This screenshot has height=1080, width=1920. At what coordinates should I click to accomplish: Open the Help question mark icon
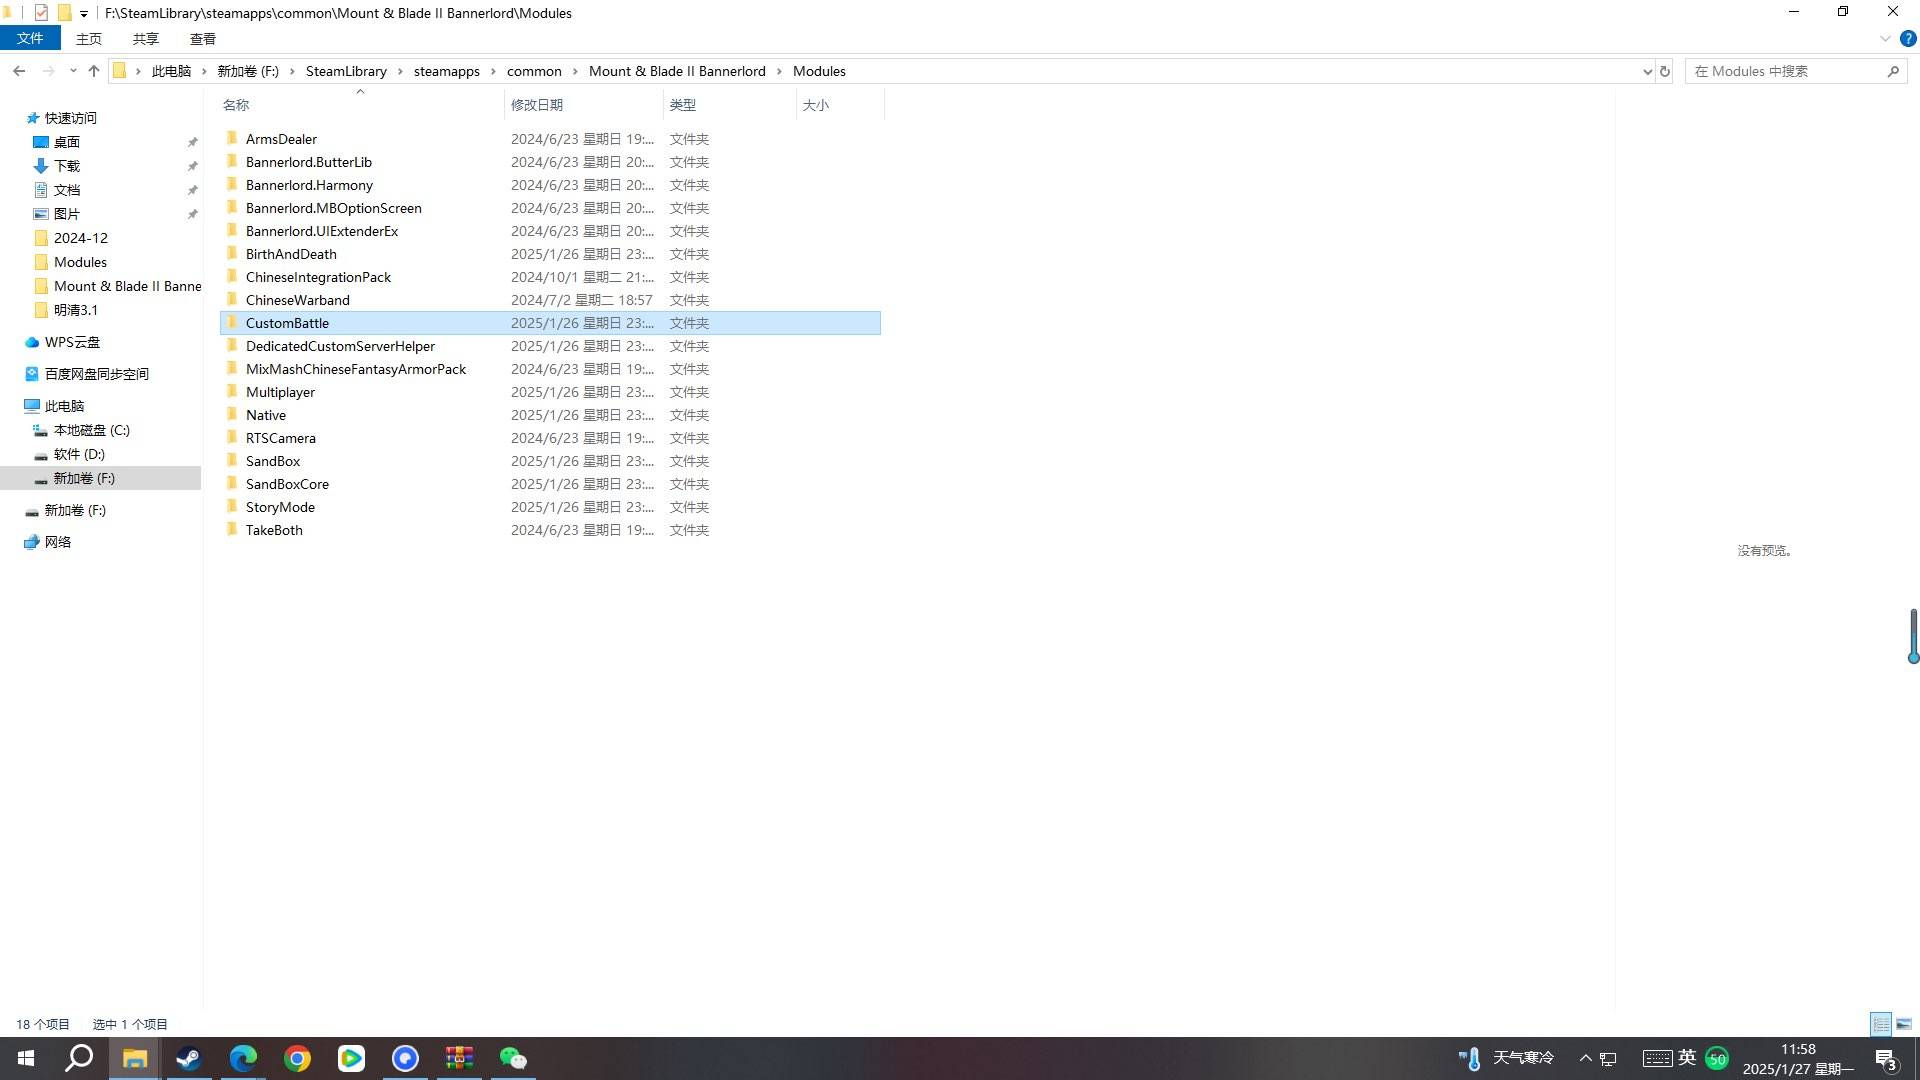click(x=1908, y=39)
